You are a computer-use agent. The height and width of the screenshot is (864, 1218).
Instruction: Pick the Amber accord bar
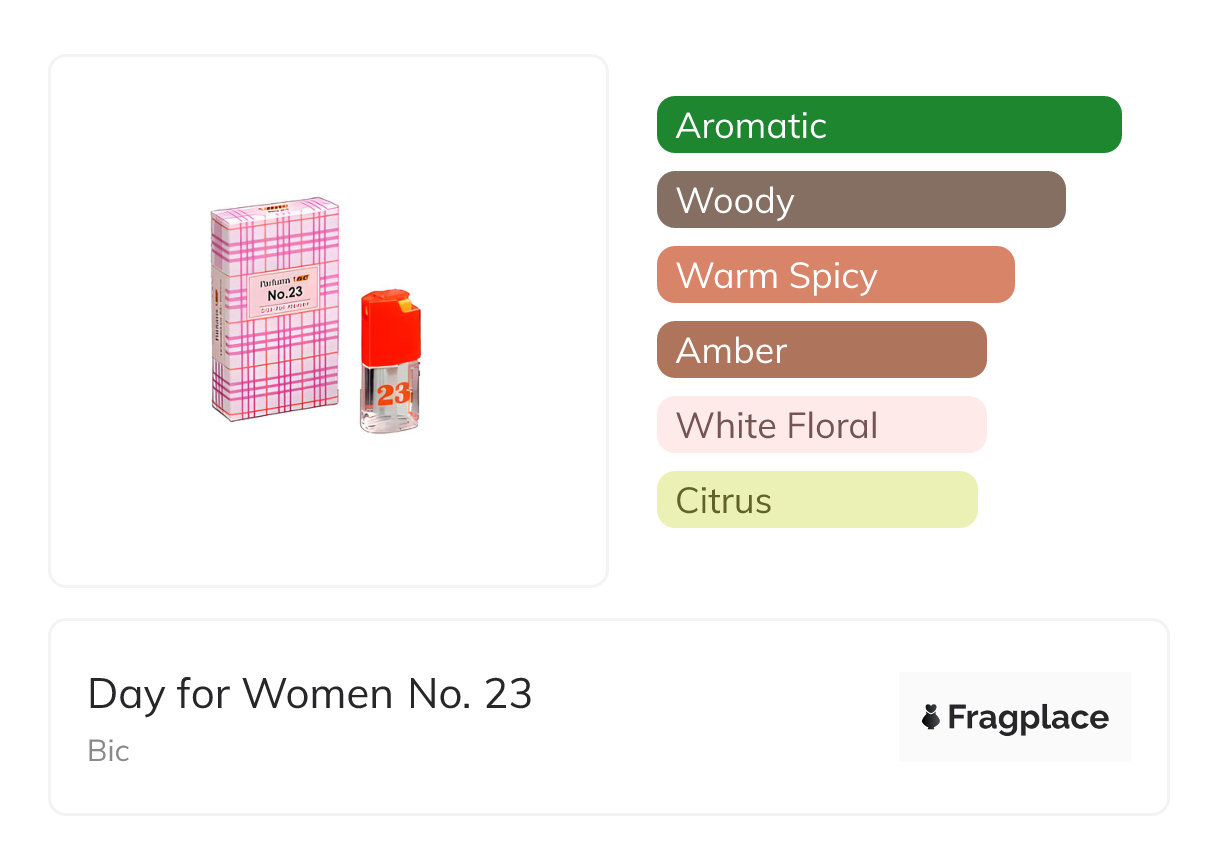(x=822, y=350)
